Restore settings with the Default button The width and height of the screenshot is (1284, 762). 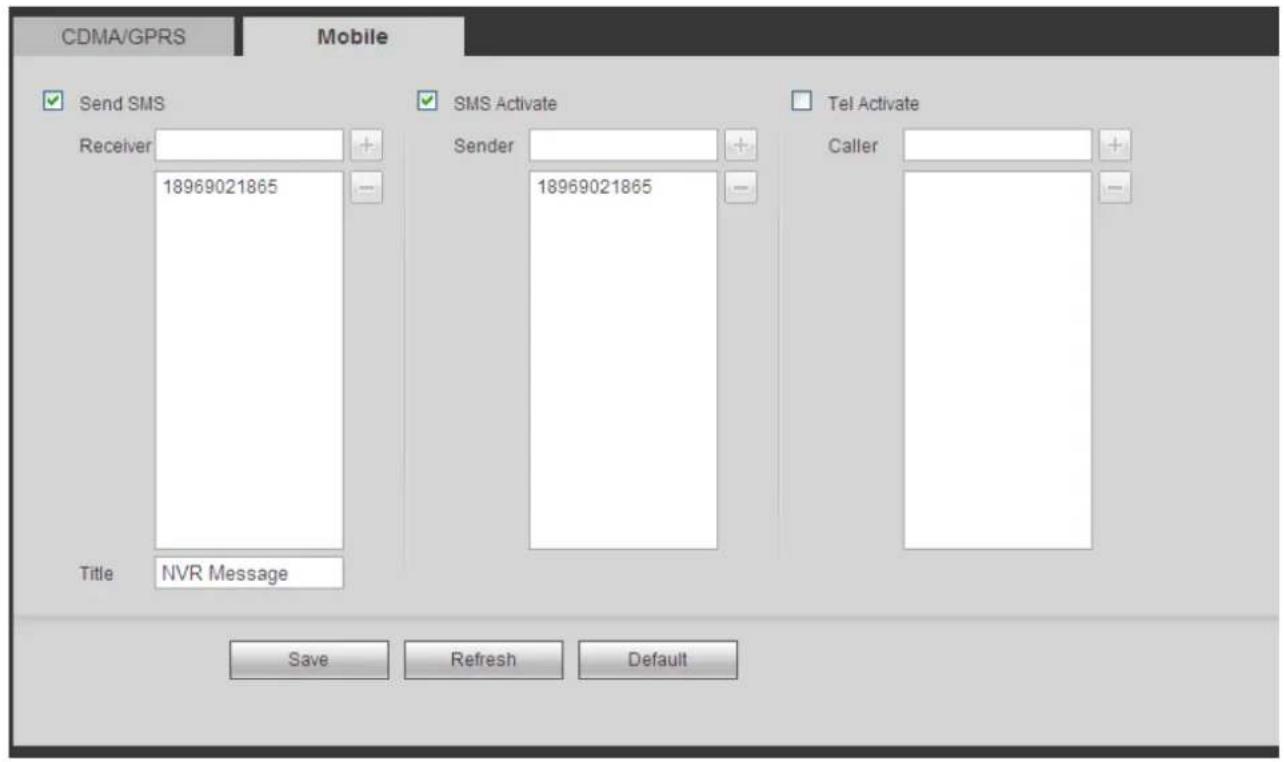tap(657, 659)
